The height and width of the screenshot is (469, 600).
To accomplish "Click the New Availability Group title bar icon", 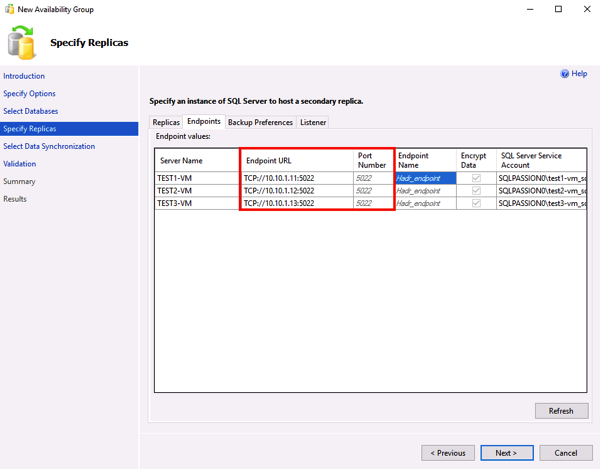I will [9, 9].
